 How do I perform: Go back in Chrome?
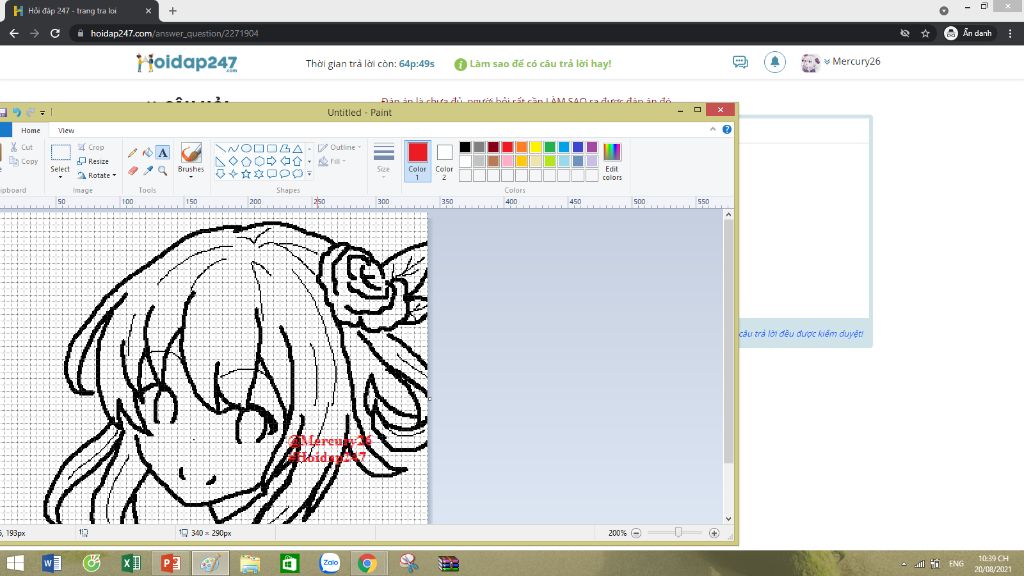14,33
